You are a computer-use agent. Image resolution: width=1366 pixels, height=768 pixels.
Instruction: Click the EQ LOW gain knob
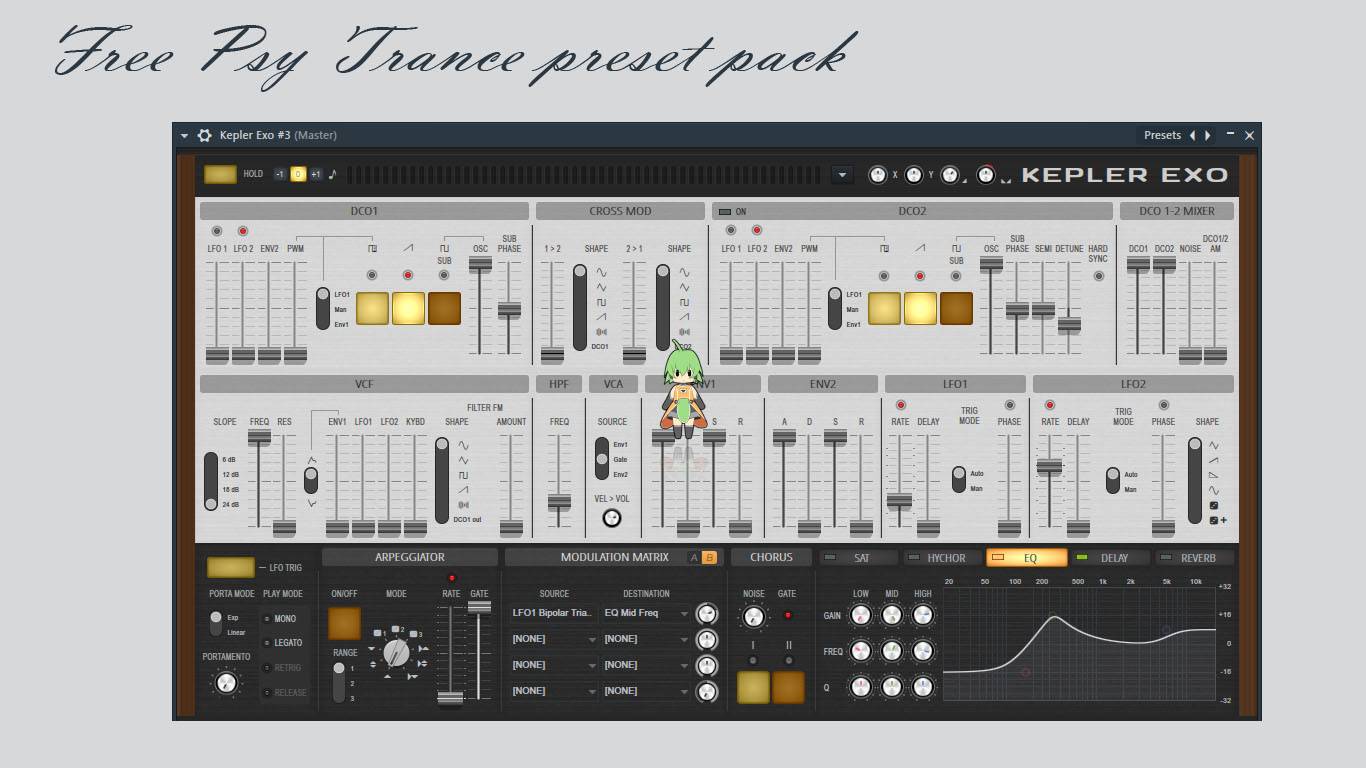pyautogui.click(x=860, y=616)
